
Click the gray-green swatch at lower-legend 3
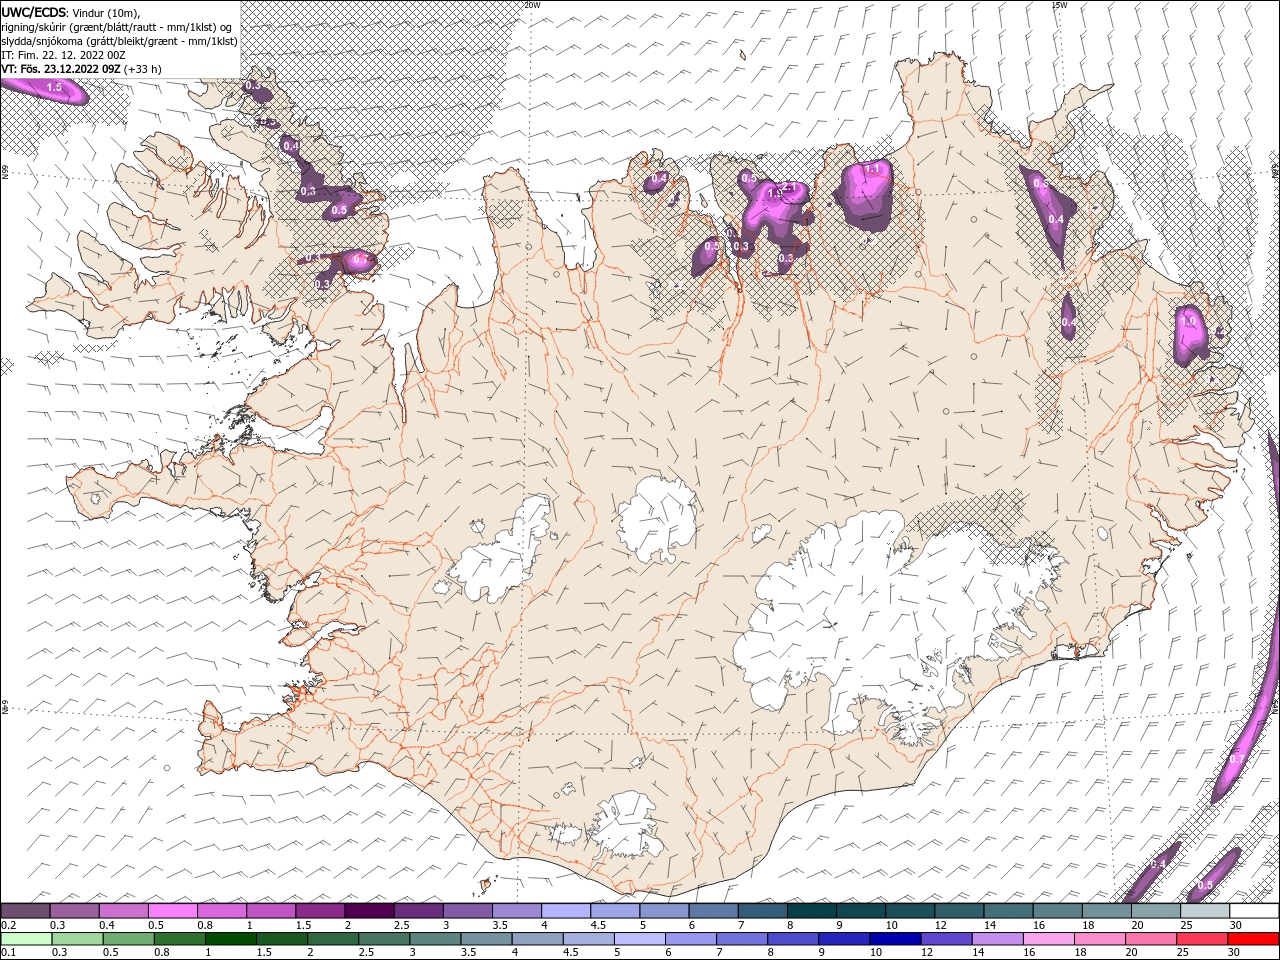(434, 939)
